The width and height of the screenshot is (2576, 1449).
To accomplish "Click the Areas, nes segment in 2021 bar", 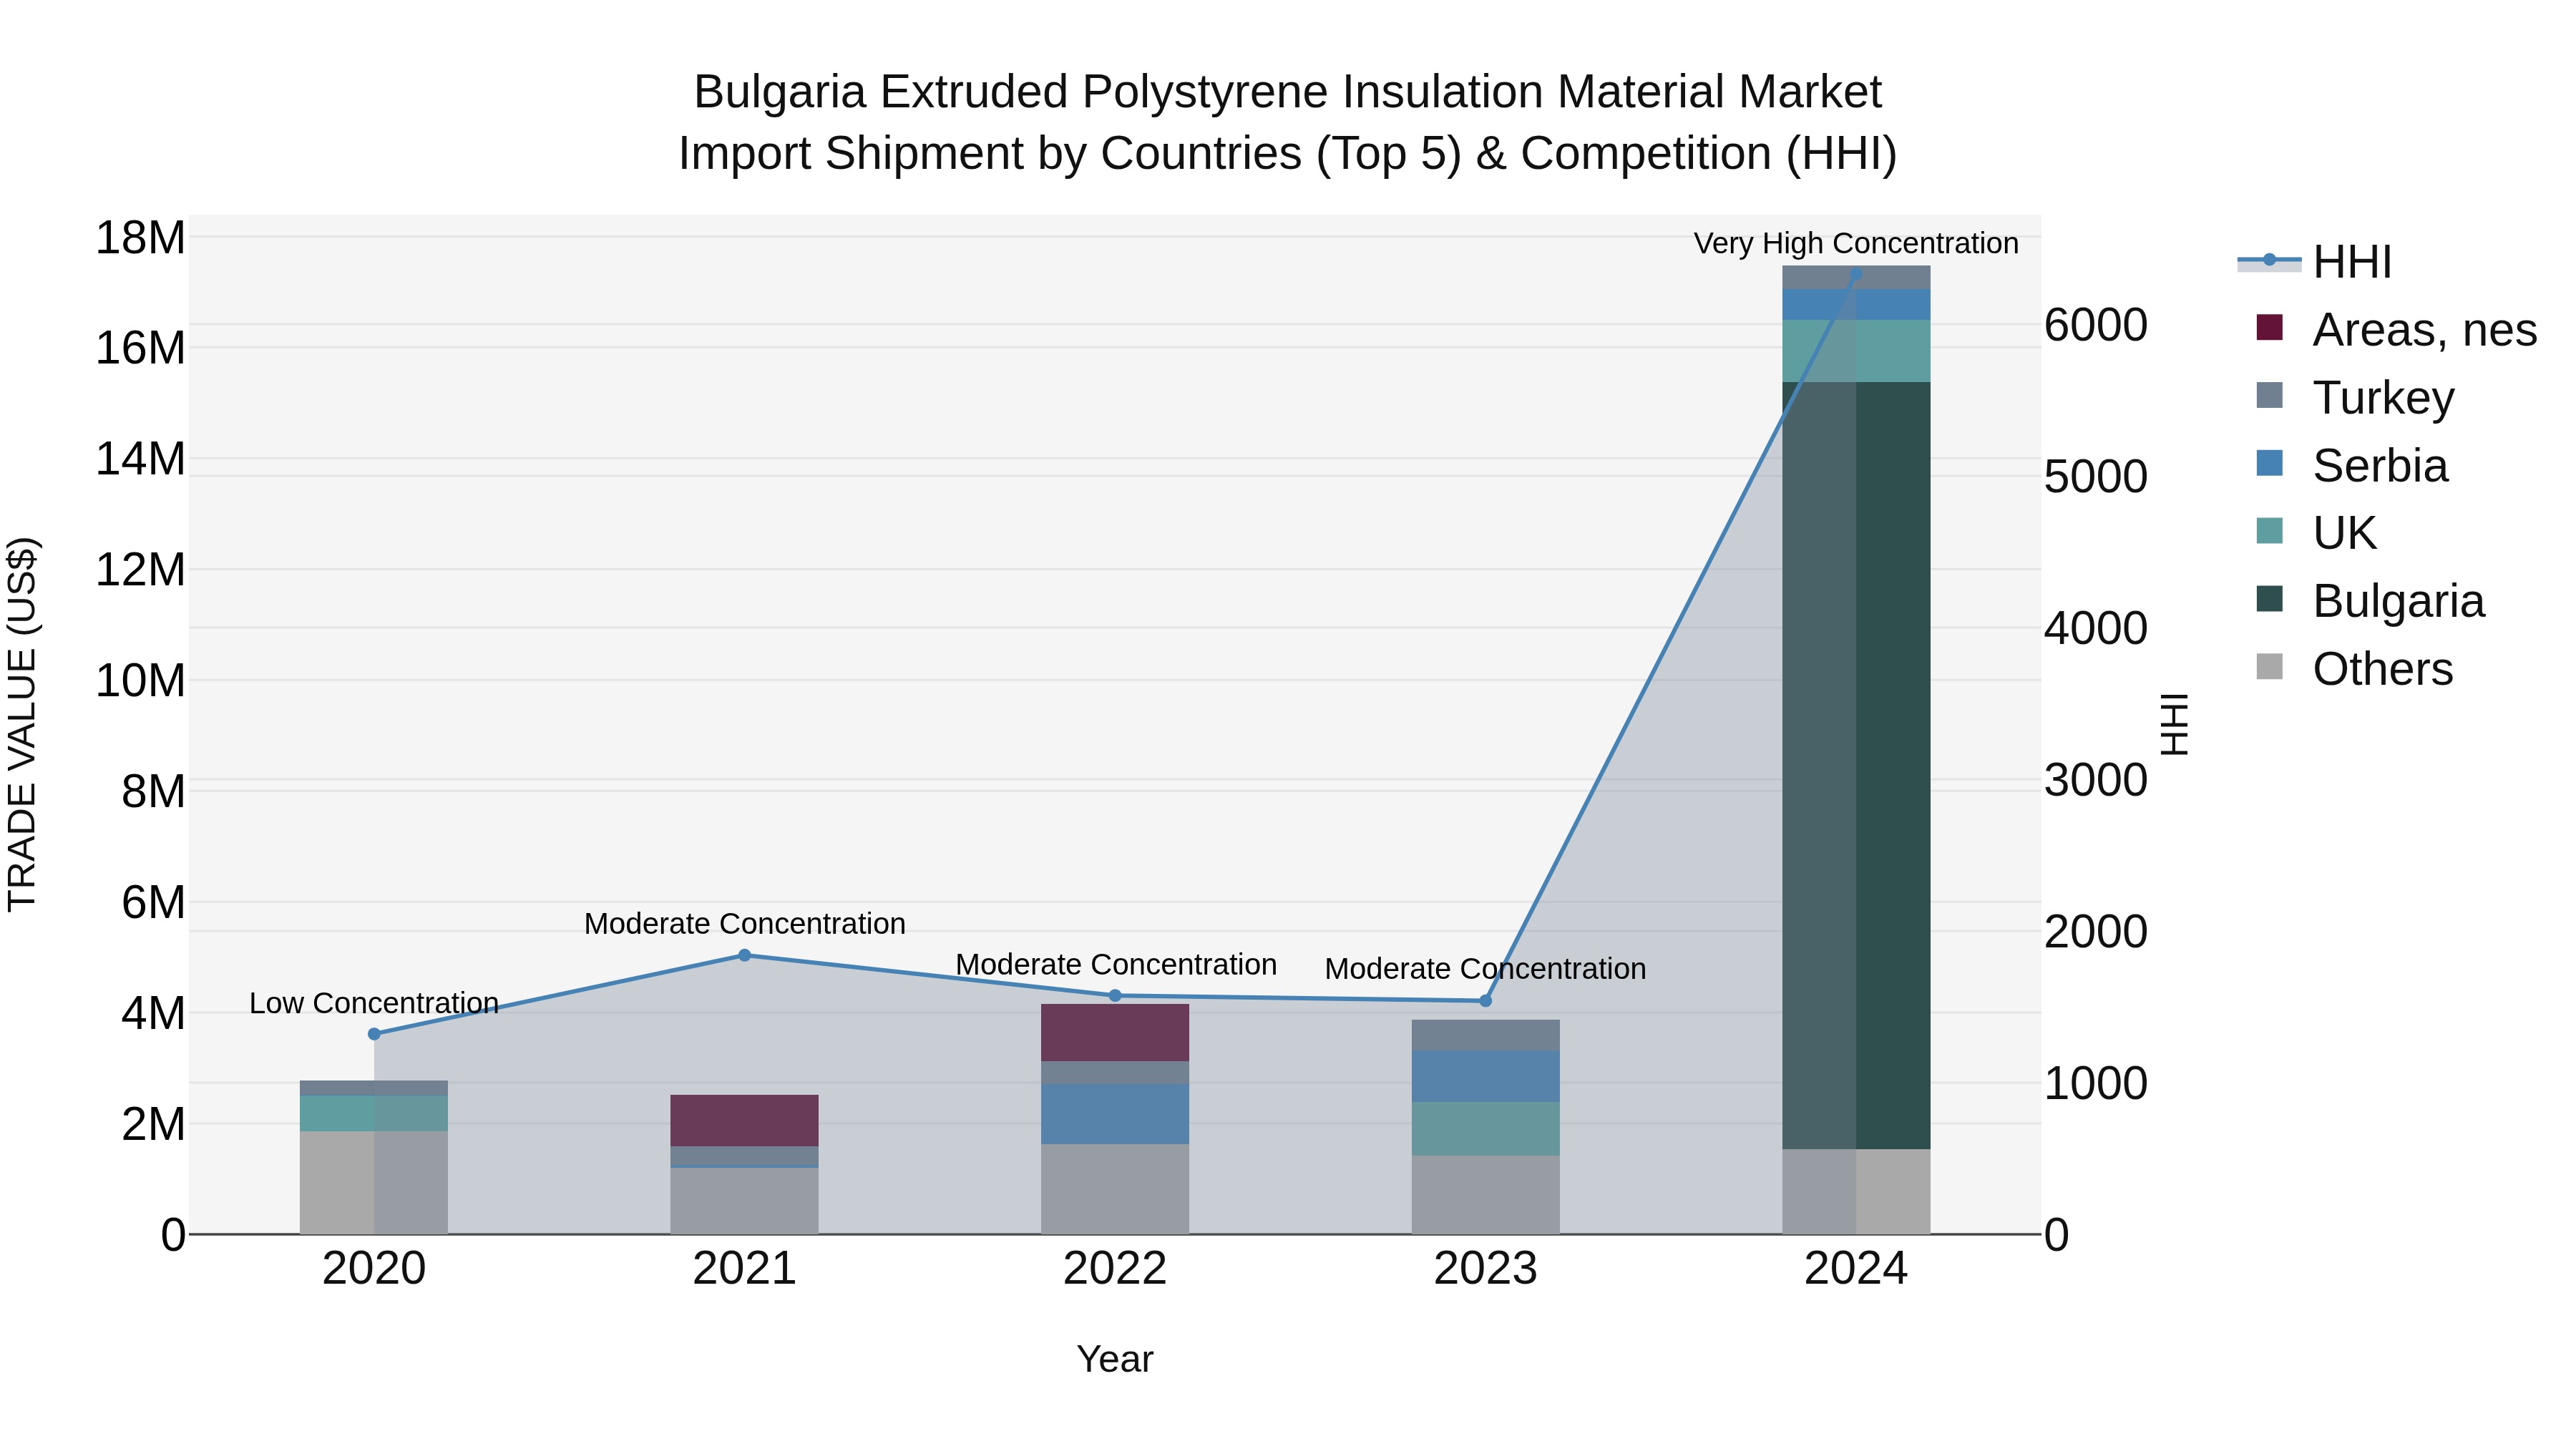I will click(744, 1121).
